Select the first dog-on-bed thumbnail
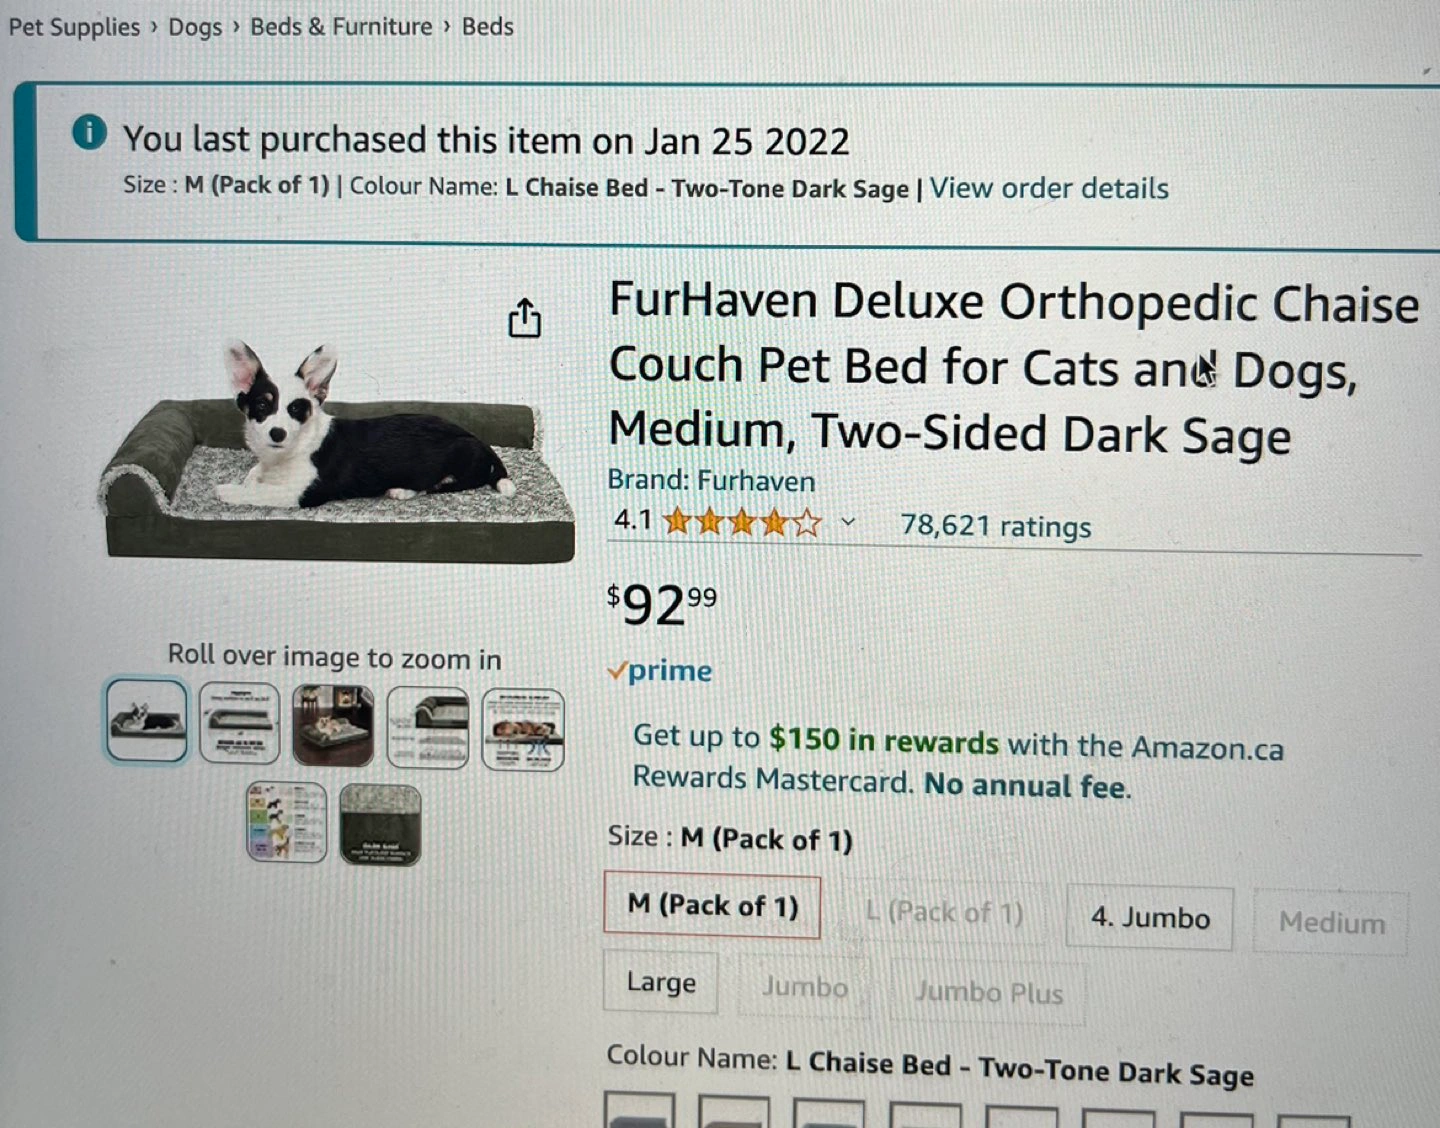This screenshot has width=1440, height=1128. coord(147,721)
